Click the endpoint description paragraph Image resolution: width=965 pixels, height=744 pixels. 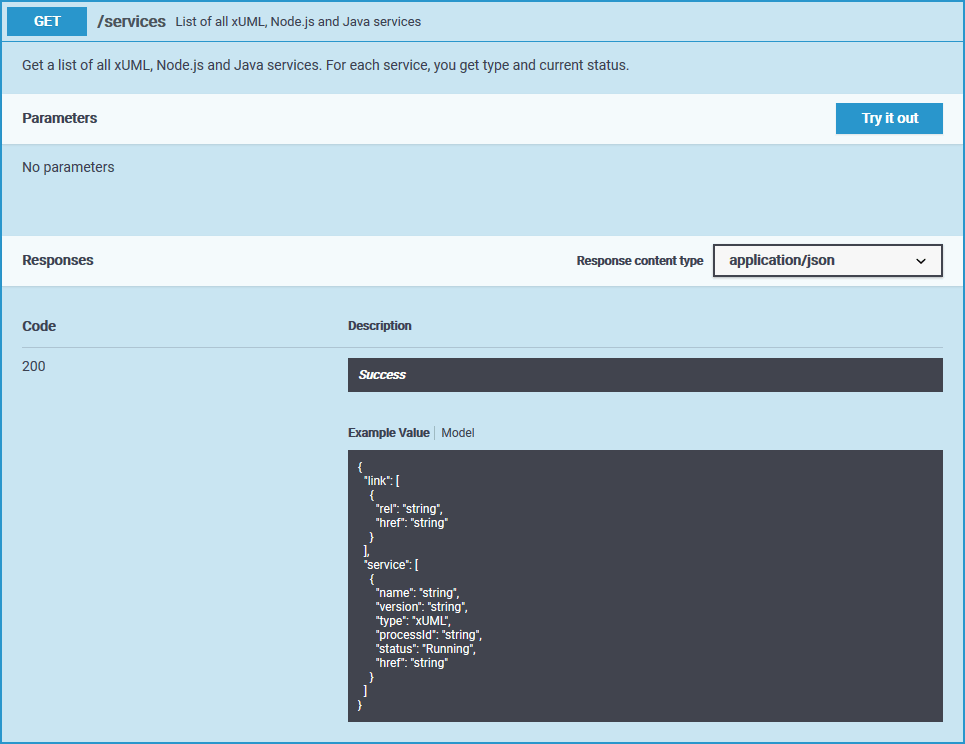pyautogui.click(x=325, y=65)
